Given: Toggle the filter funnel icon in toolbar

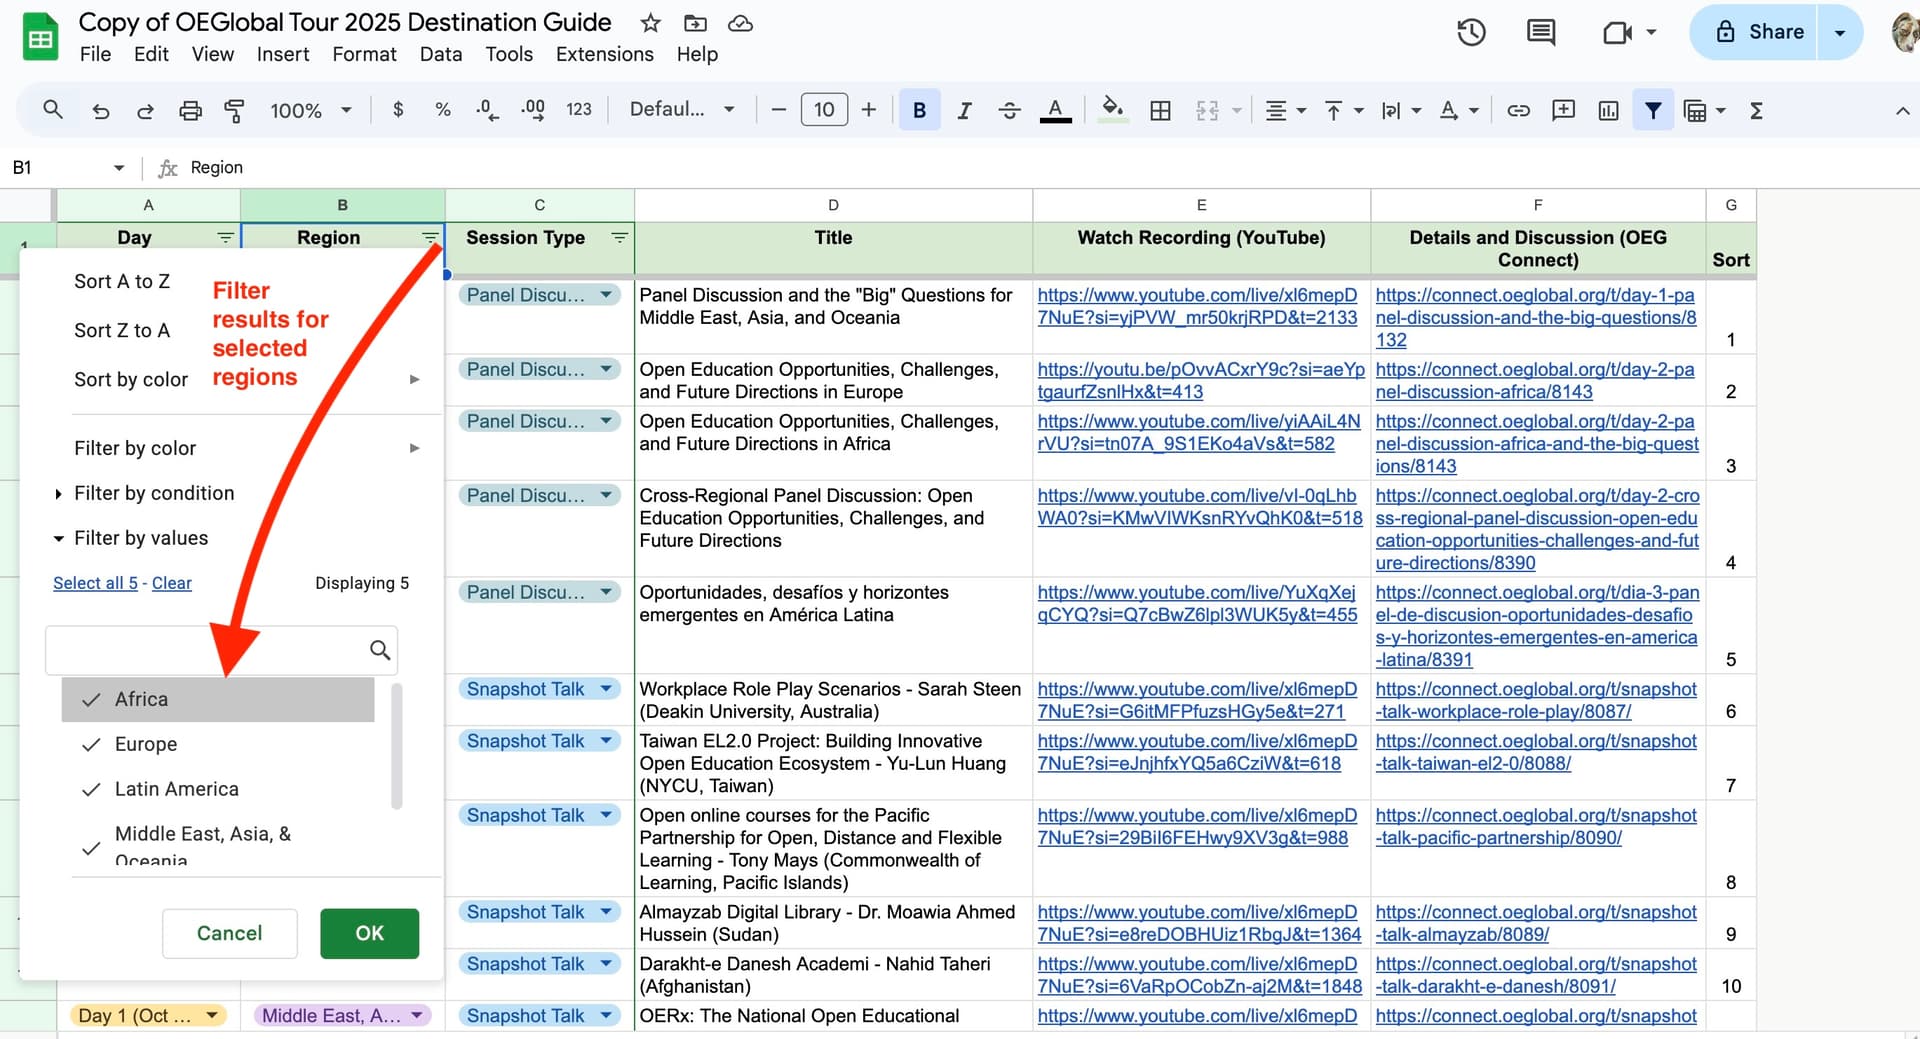Looking at the screenshot, I should pos(1653,110).
